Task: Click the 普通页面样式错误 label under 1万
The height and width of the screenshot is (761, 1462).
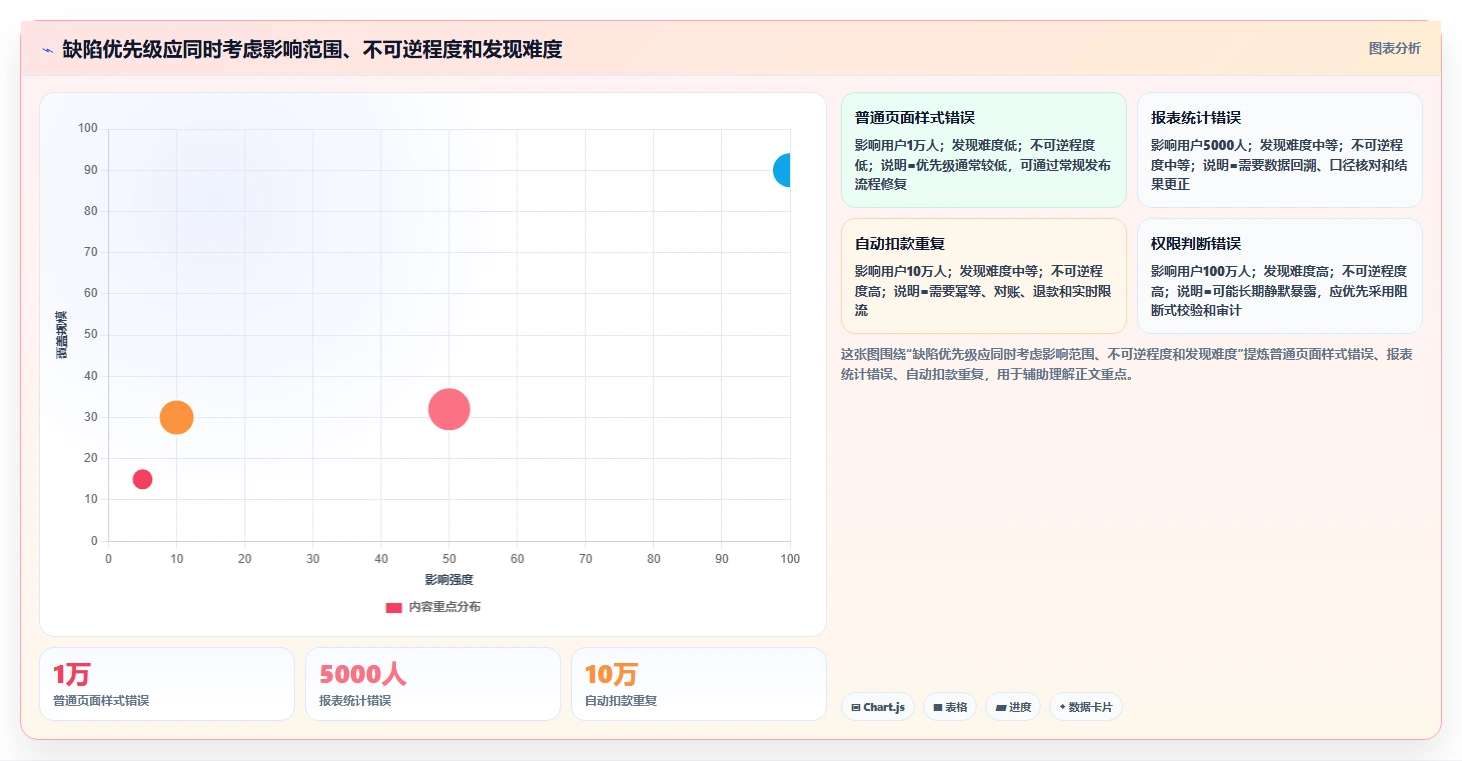Action: click(101, 701)
